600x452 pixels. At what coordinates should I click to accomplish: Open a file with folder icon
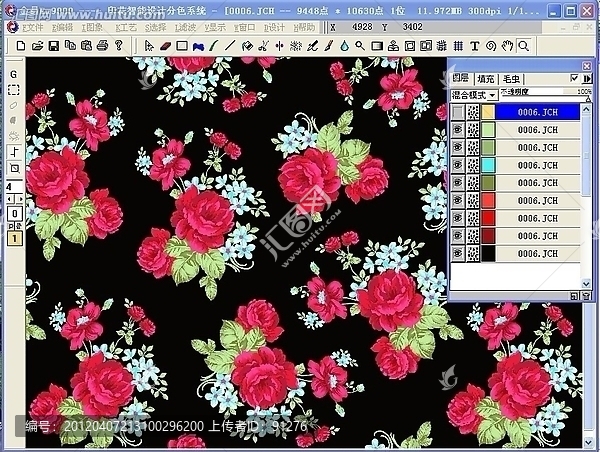pos(37,46)
